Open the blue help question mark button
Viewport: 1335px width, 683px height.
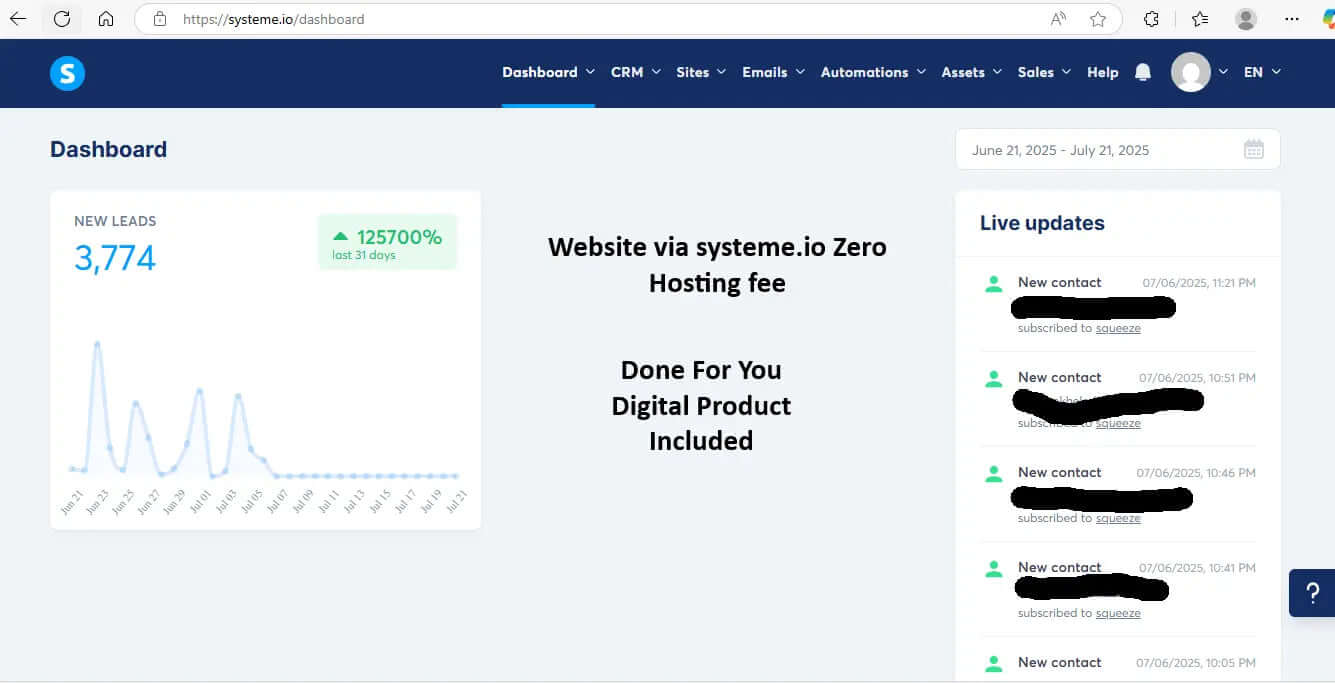[1311, 592]
